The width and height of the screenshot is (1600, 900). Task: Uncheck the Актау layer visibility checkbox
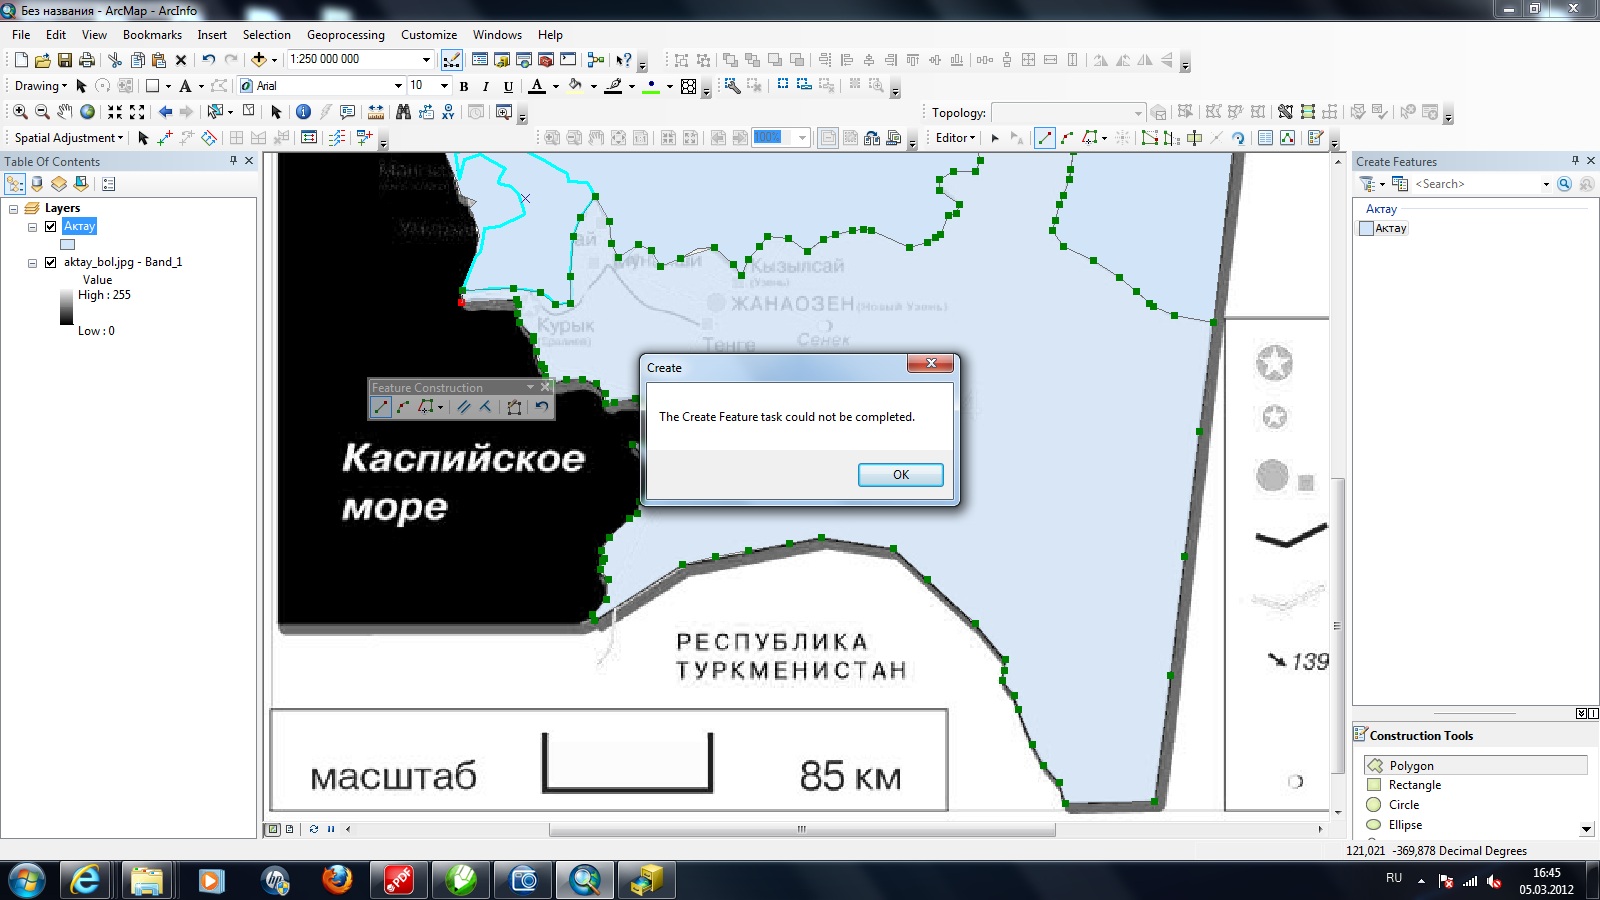coord(51,227)
